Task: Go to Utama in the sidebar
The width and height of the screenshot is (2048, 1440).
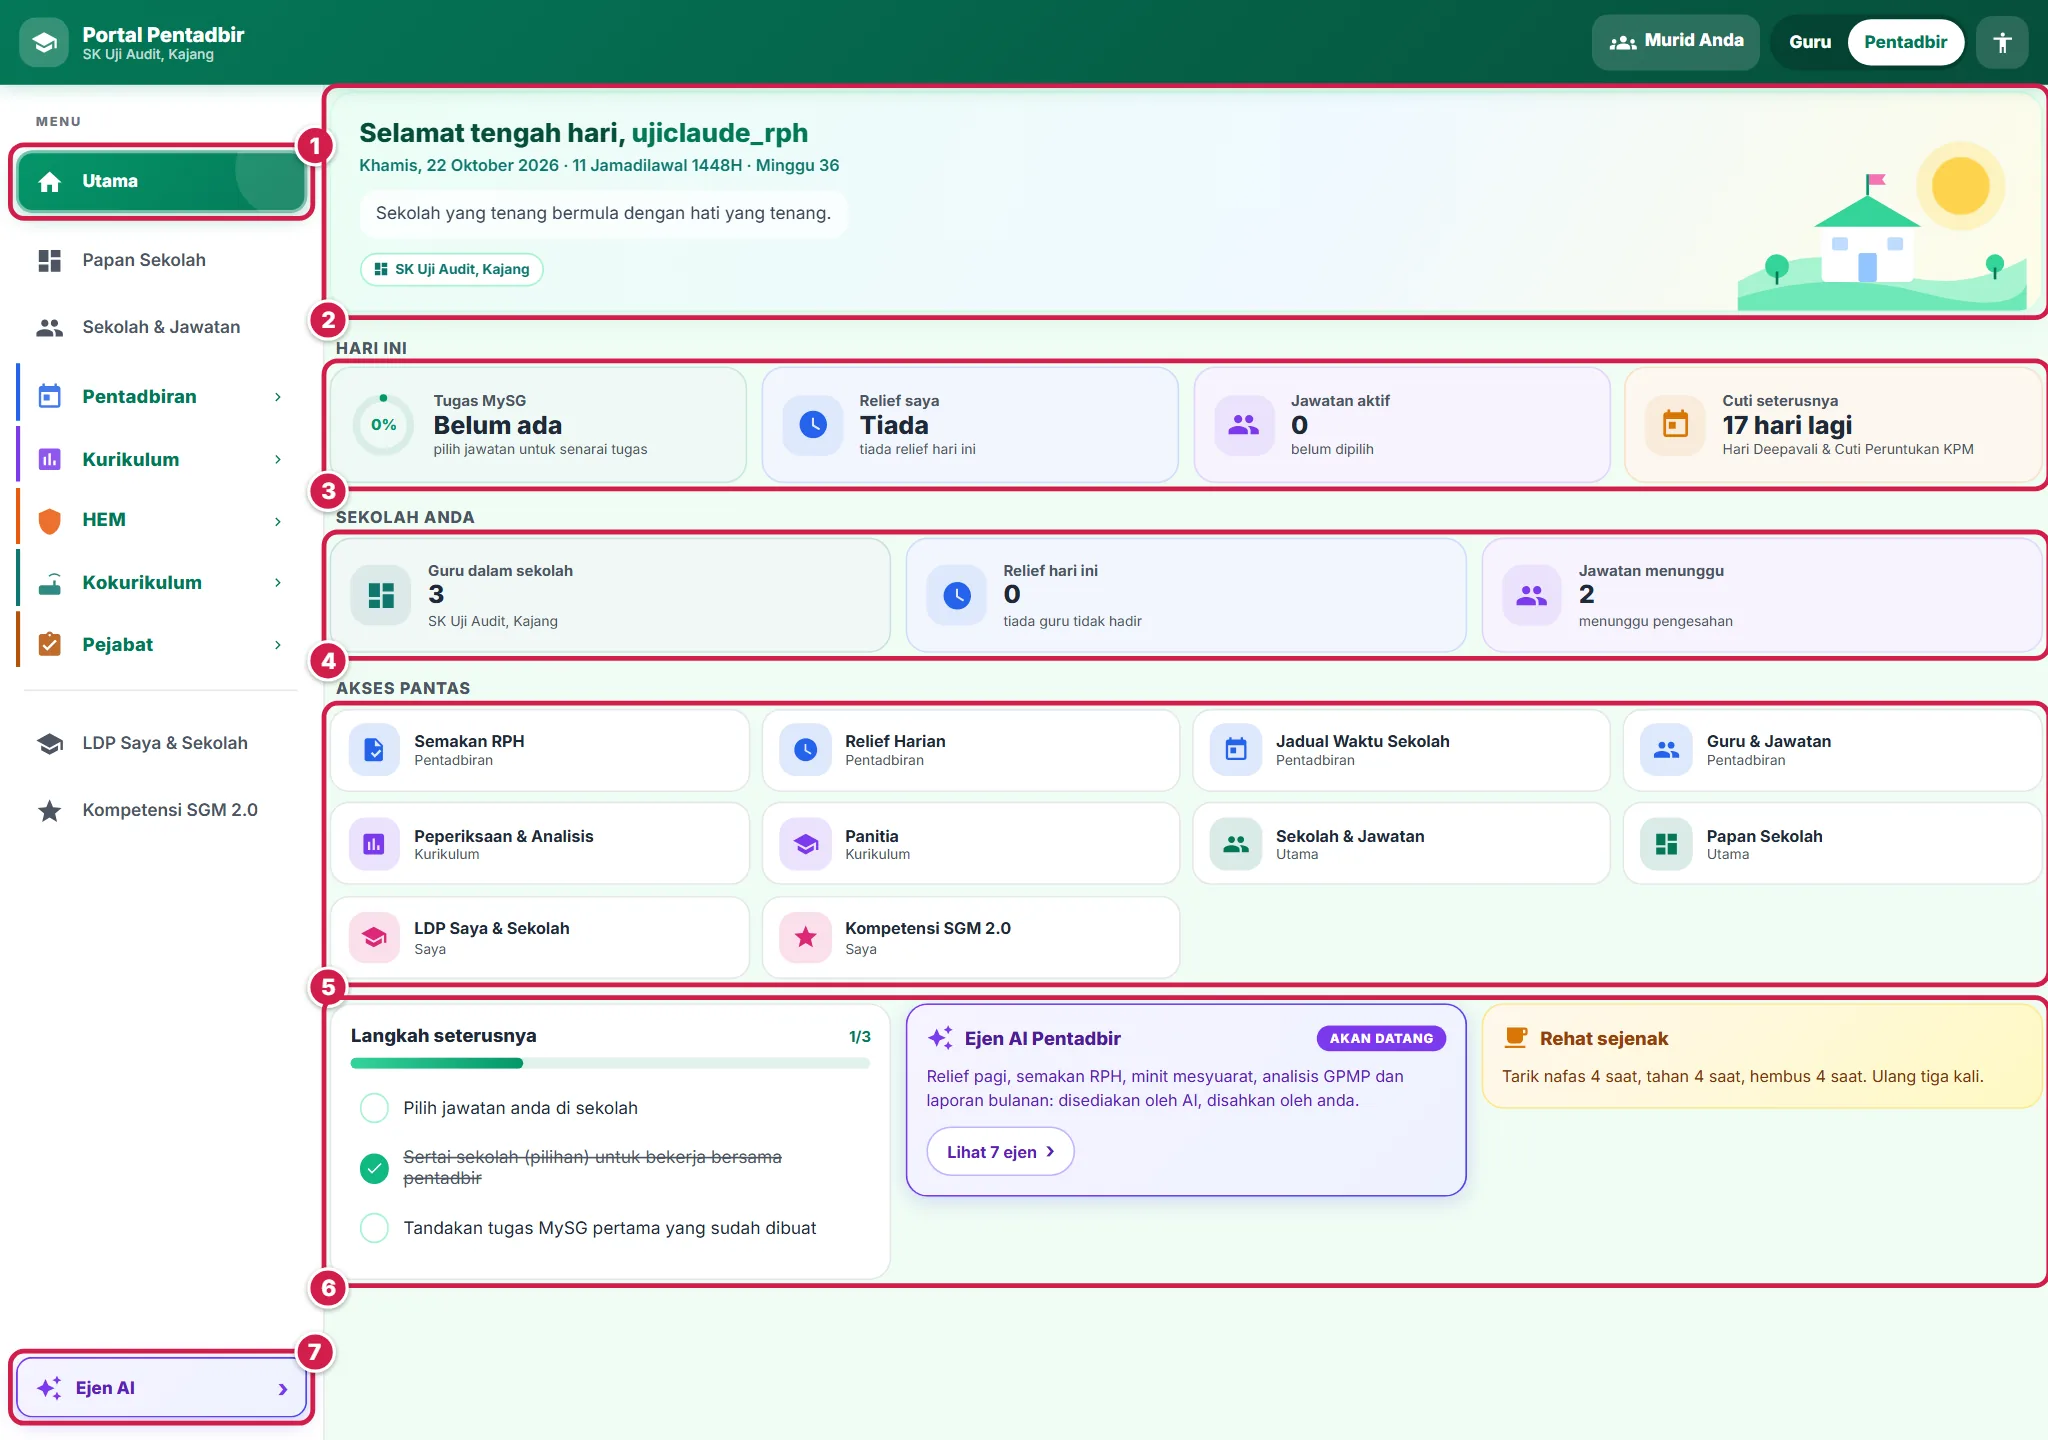Action: [x=161, y=181]
